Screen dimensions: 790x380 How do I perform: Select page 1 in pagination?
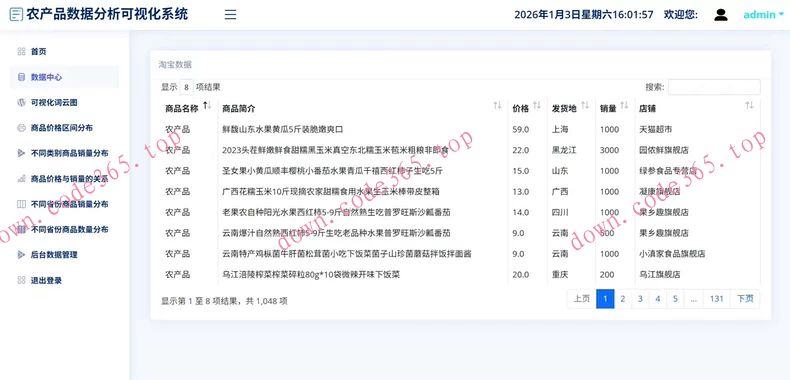pyautogui.click(x=605, y=299)
